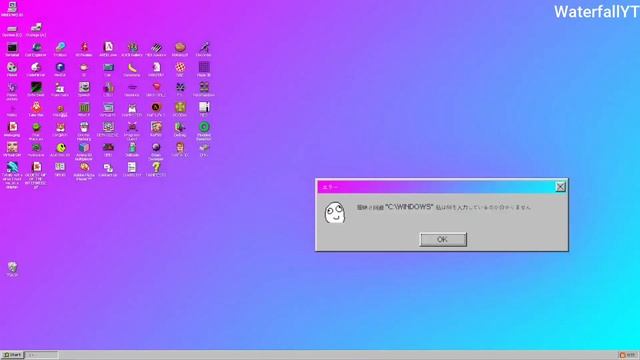Open the Storage (A:) drive icon
This screenshot has width=640, height=360.
[36, 27]
